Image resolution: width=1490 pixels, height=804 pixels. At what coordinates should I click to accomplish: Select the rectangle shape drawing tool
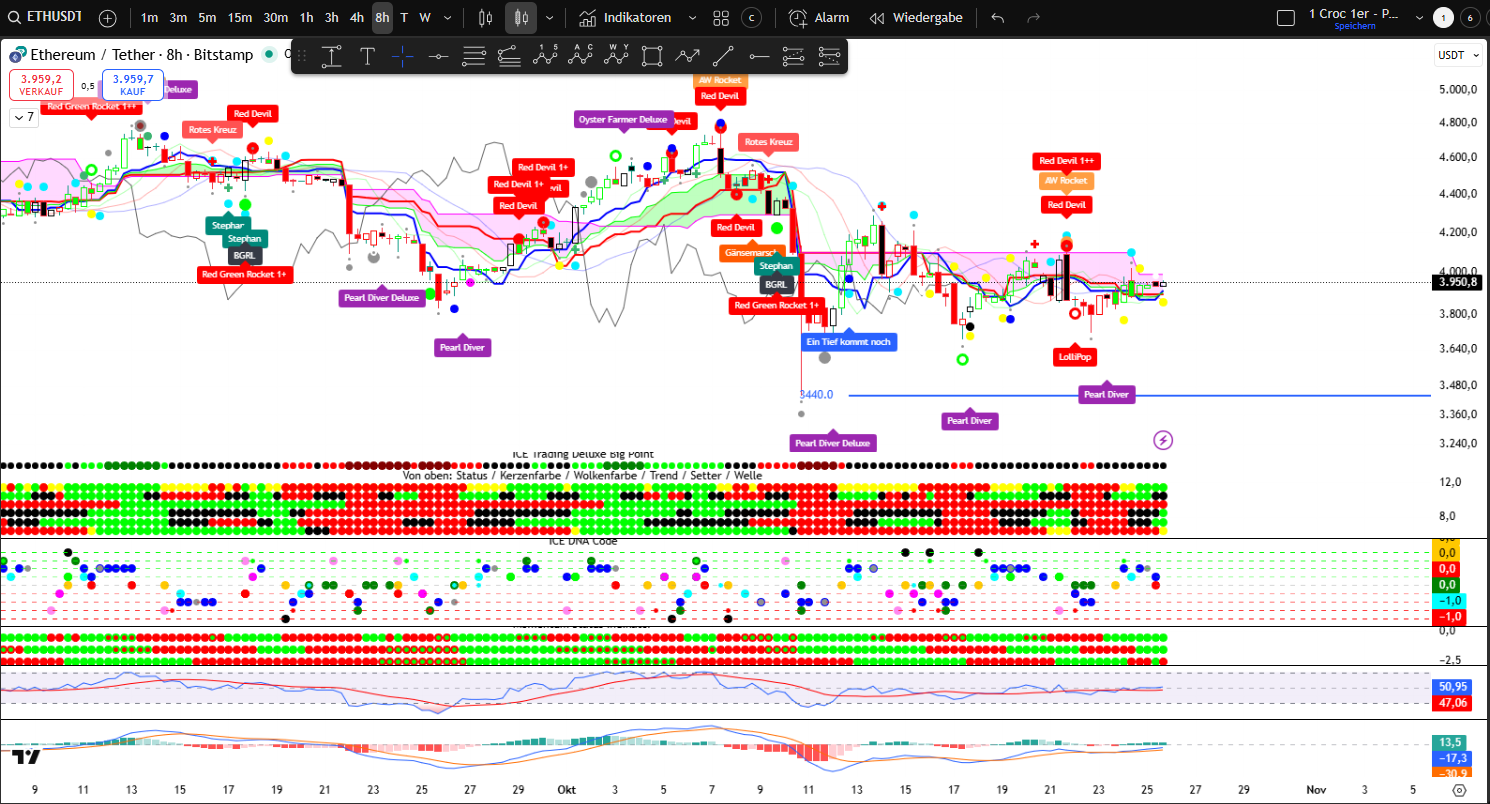point(652,56)
